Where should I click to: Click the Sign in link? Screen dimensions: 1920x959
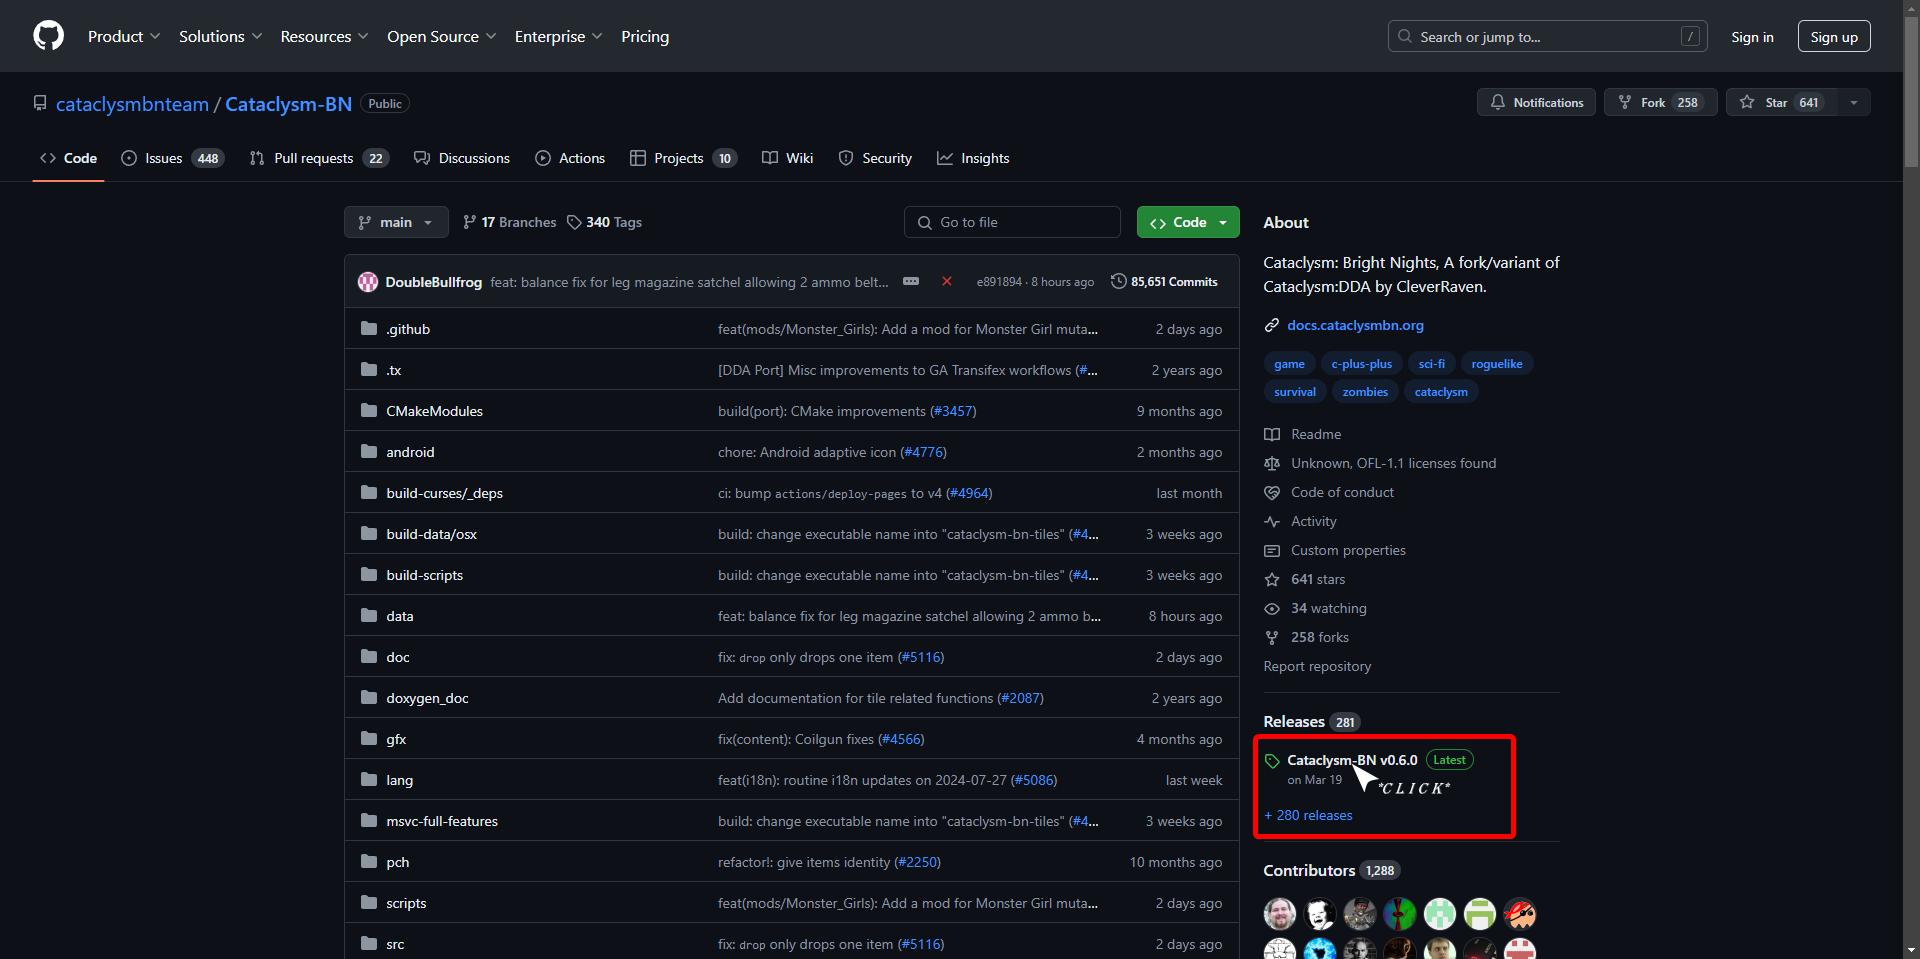(1752, 37)
